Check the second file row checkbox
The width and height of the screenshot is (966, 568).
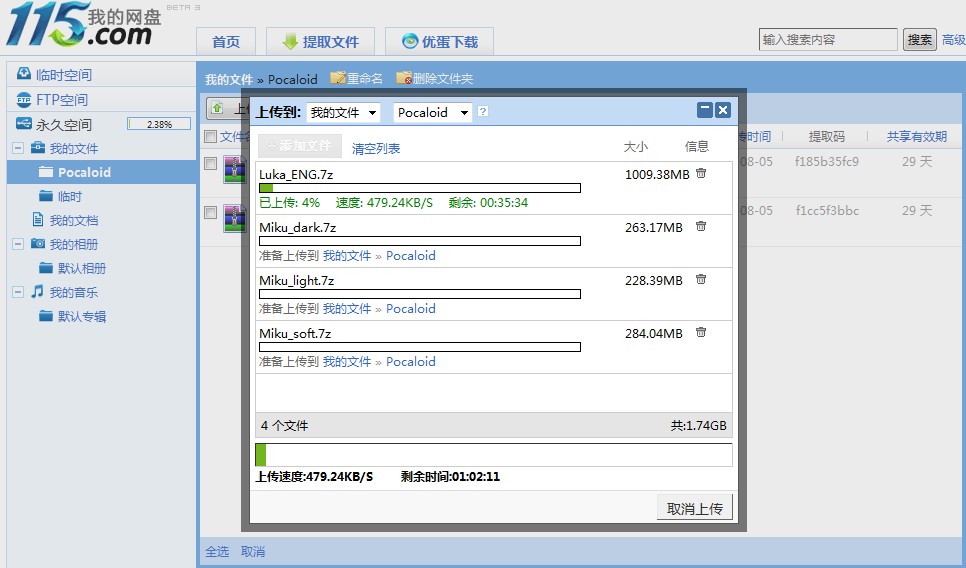[x=211, y=213]
